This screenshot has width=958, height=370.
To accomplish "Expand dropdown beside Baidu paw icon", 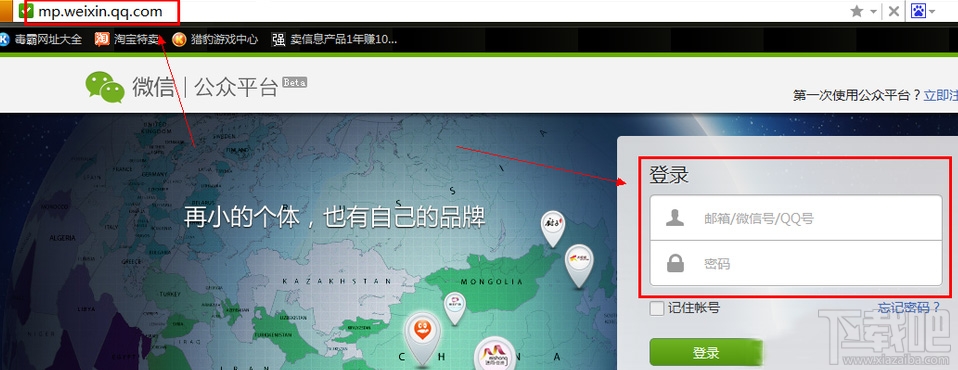I will [x=932, y=12].
